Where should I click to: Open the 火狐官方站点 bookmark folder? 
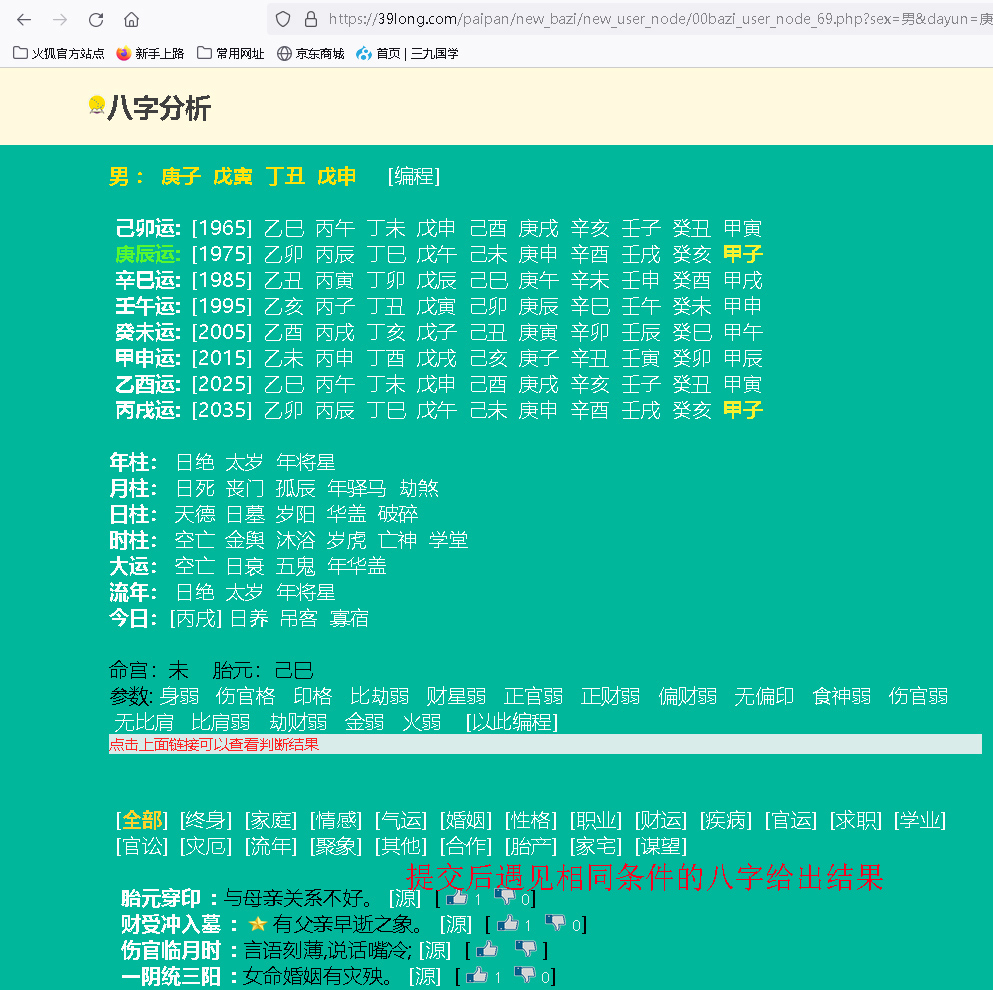pyautogui.click(x=59, y=53)
